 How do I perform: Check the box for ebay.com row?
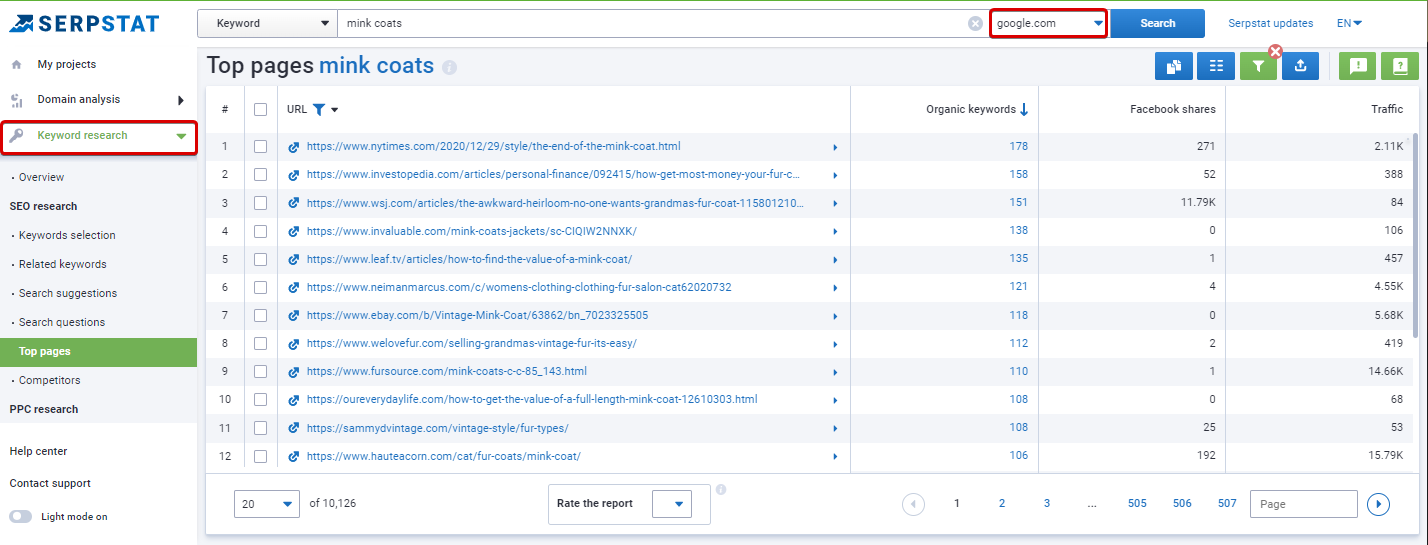pyautogui.click(x=261, y=315)
